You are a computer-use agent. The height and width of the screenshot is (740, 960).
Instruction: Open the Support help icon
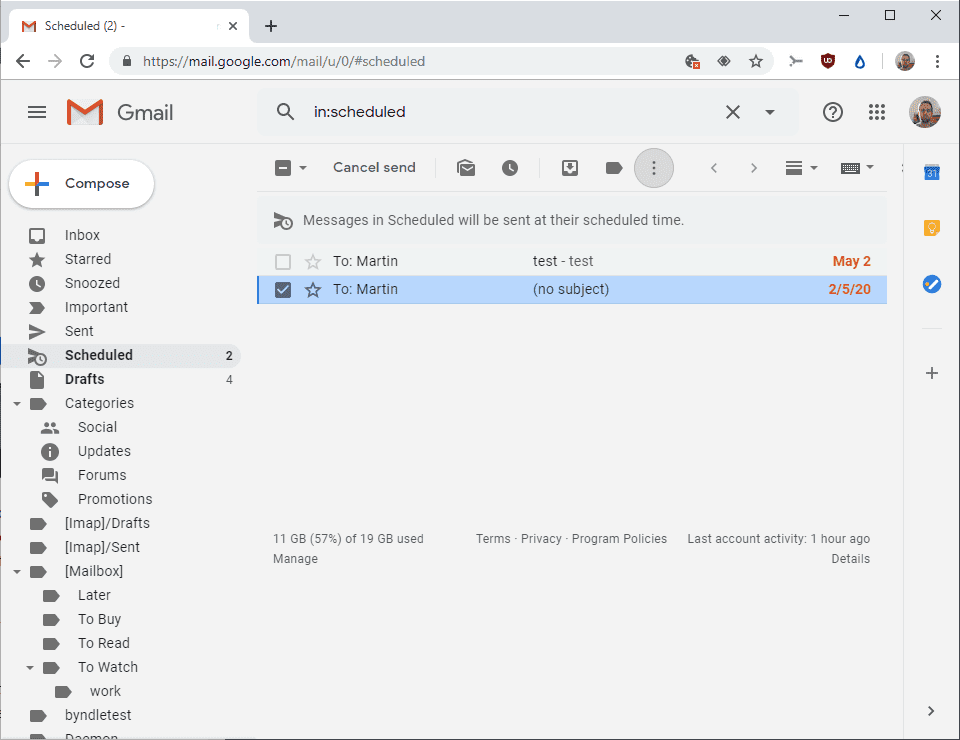[x=833, y=112]
